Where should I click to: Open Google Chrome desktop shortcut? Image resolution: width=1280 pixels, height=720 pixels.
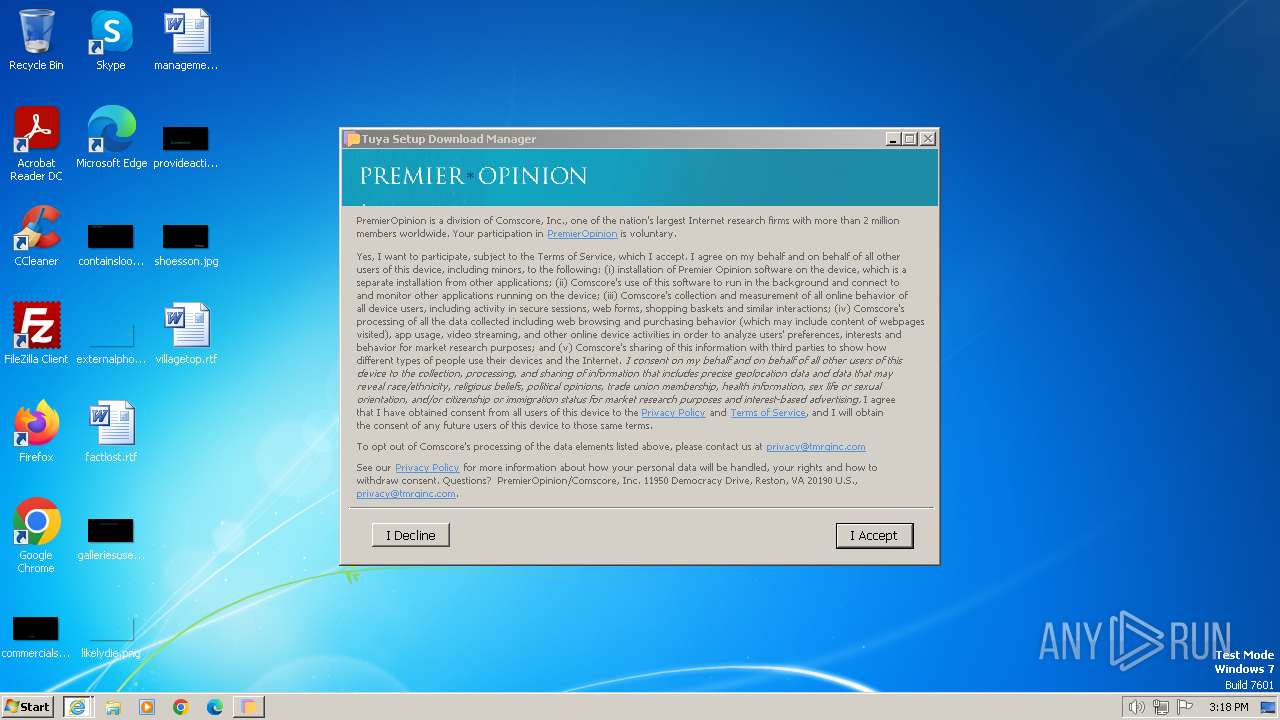[x=36, y=536]
